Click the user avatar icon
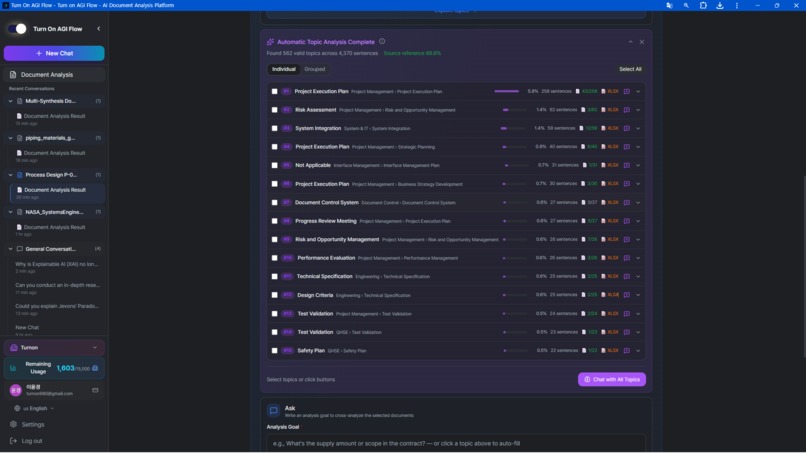The image size is (806, 453). point(15,390)
